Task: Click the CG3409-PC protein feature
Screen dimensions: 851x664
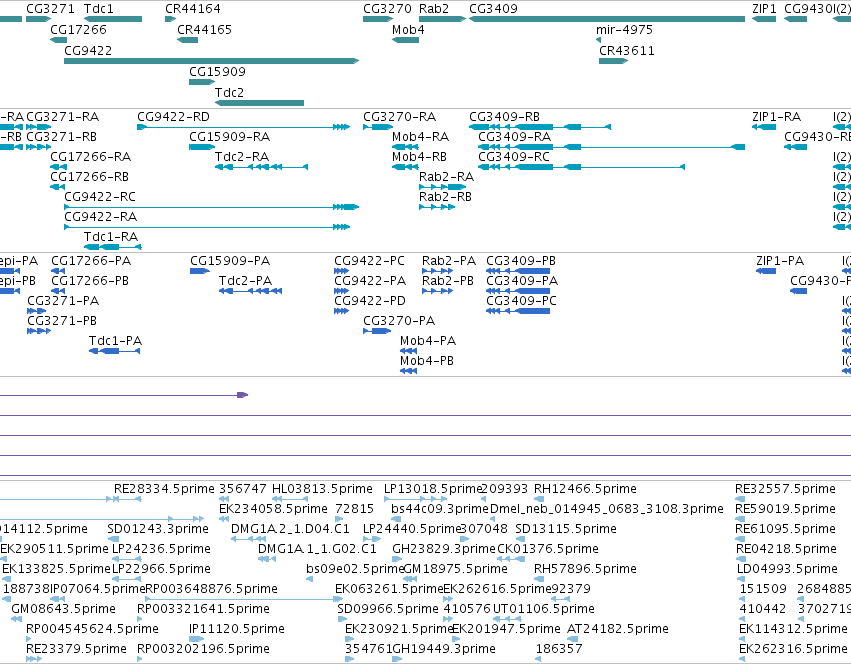Action: (518, 311)
